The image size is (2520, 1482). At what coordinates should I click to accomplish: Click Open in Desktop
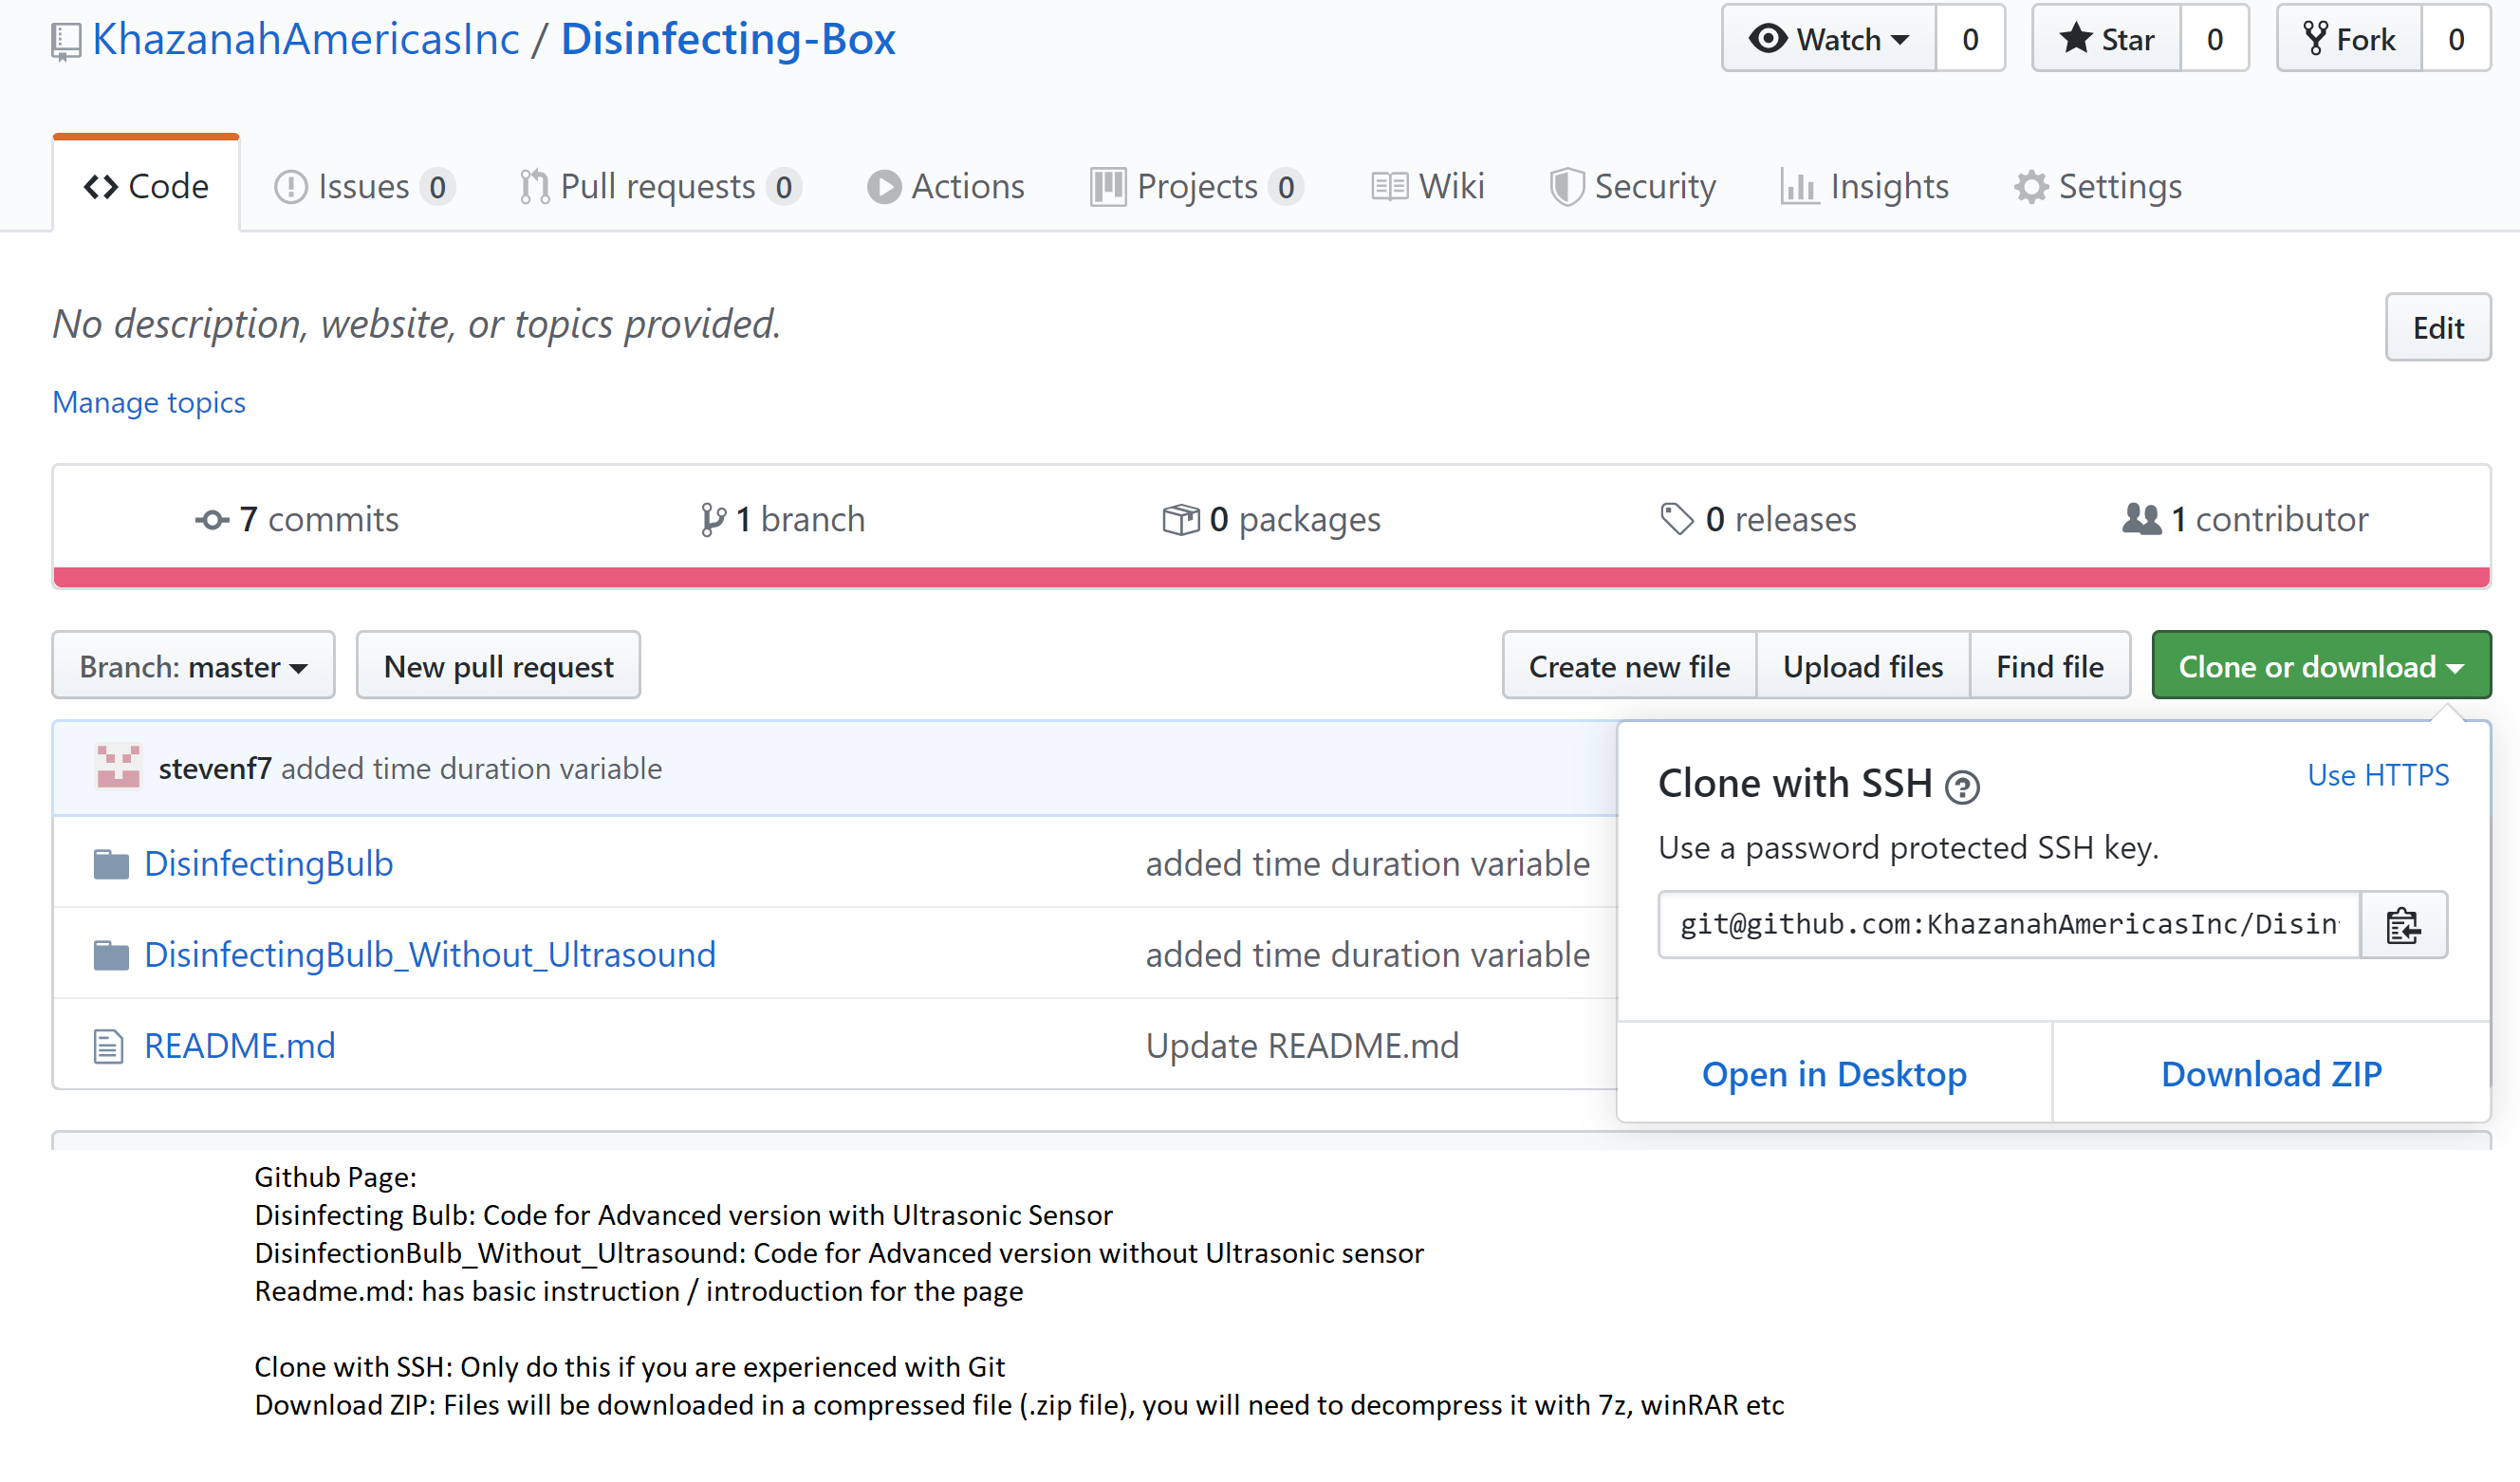coord(1834,1073)
